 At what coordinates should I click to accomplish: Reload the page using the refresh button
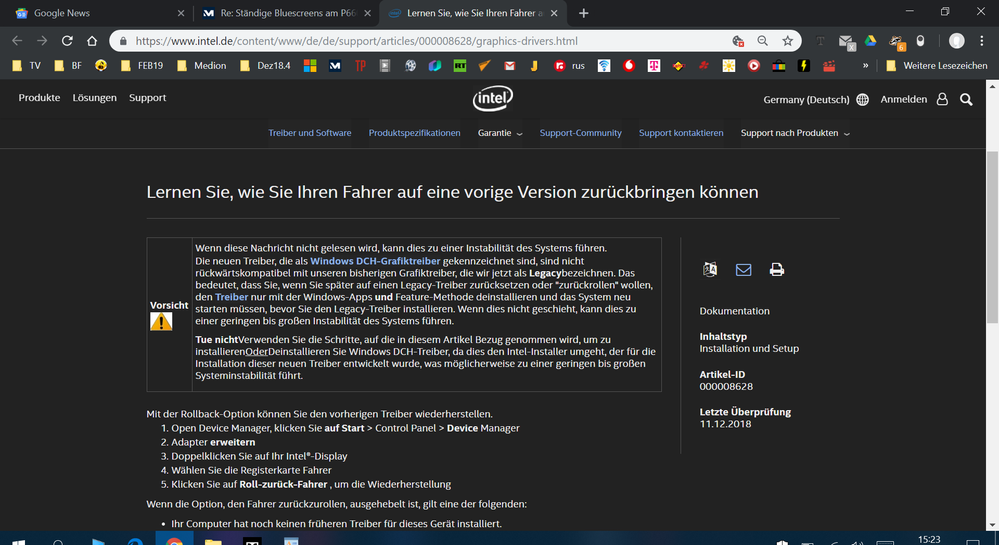coord(67,41)
